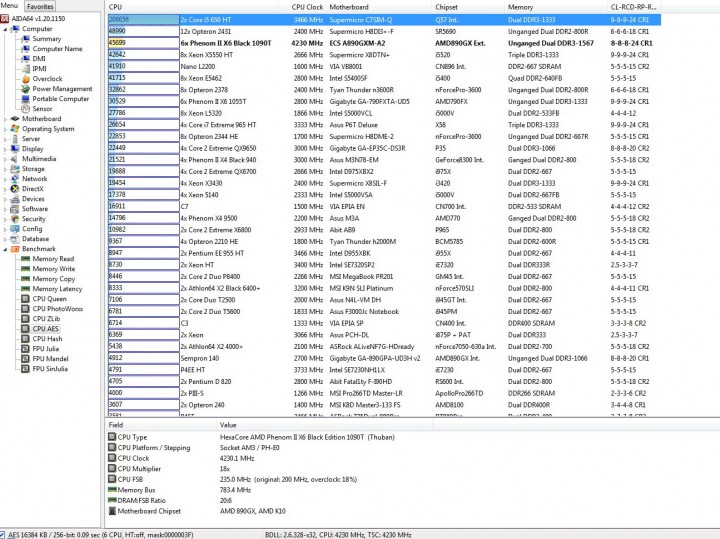Expand the Software tree node
The width and height of the screenshot is (720, 539).
6,209
